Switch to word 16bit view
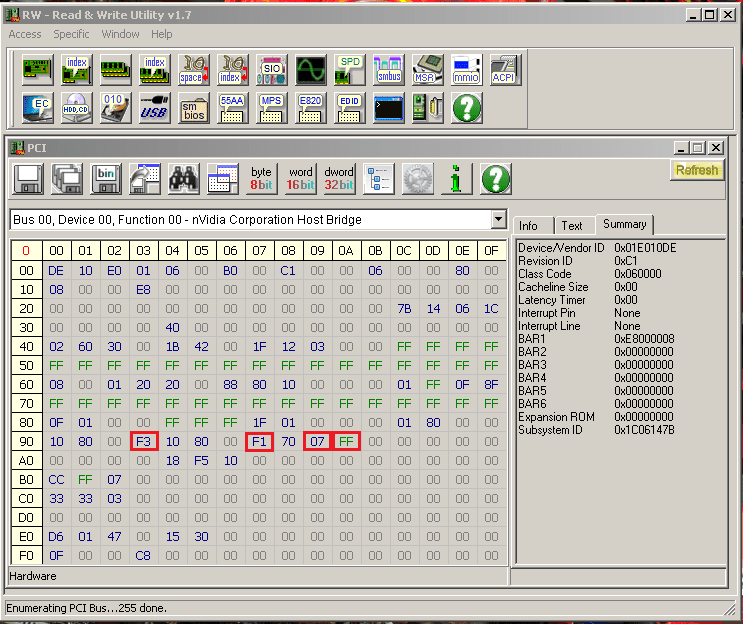This screenshot has width=743, height=624. (300, 178)
